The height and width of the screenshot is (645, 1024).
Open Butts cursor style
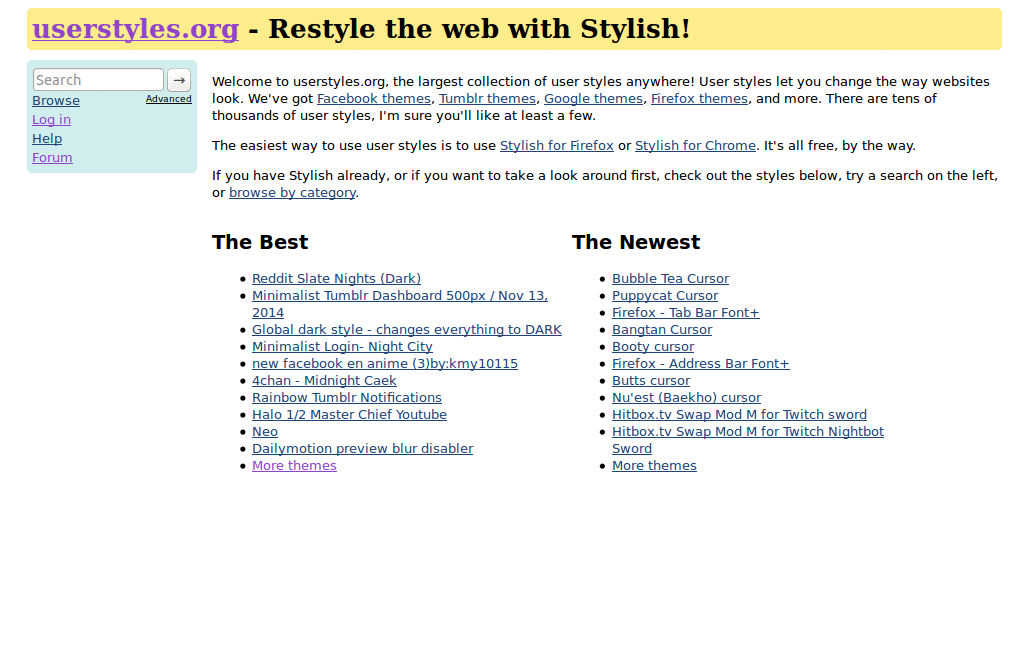650,381
